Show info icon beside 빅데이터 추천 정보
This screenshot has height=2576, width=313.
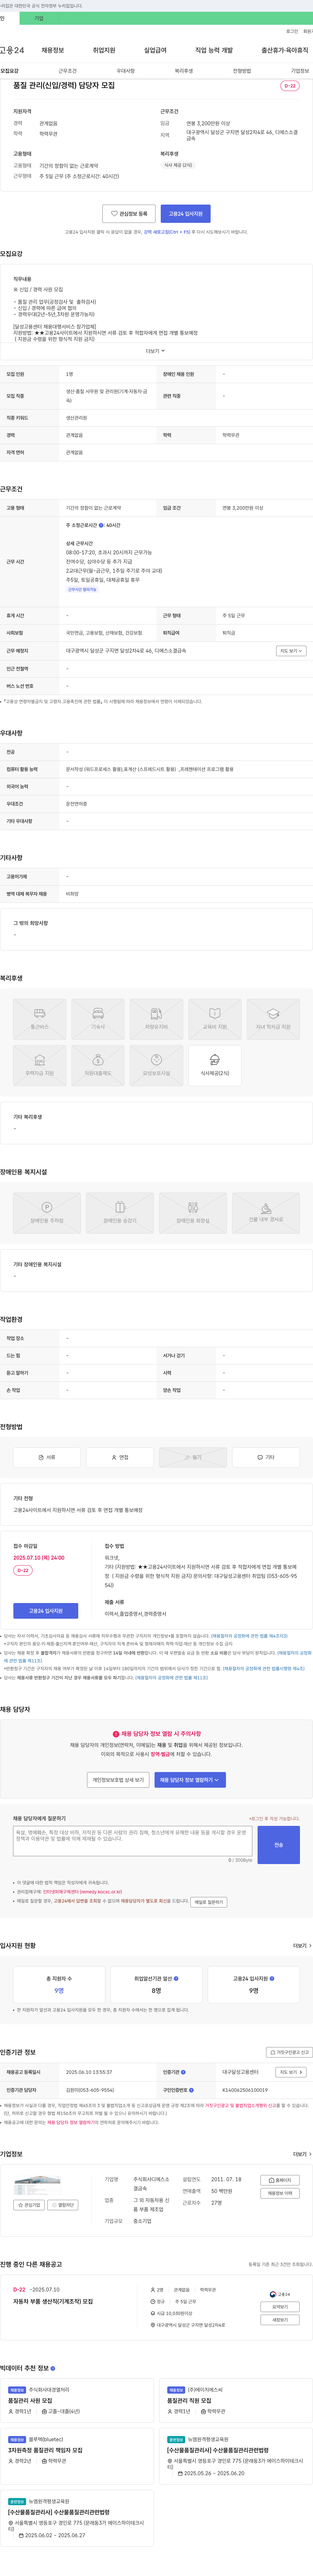point(53,2368)
